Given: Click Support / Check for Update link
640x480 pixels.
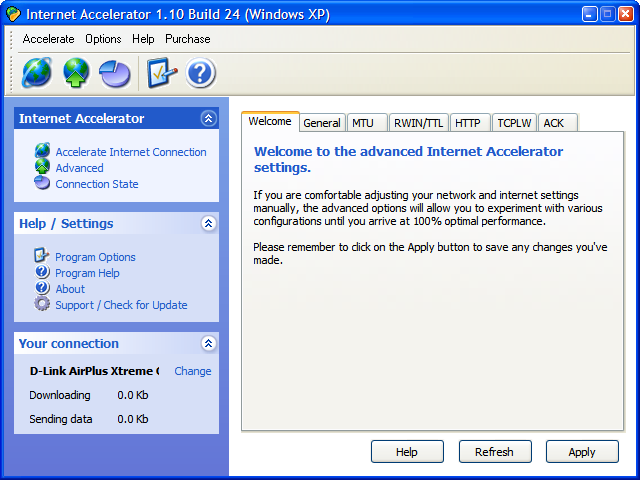Looking at the screenshot, I should coord(121,305).
